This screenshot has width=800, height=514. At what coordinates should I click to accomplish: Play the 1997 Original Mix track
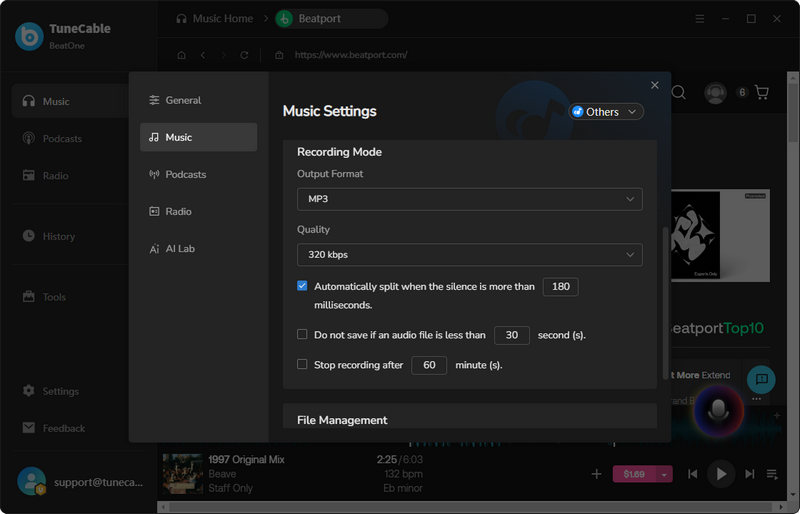pos(721,474)
